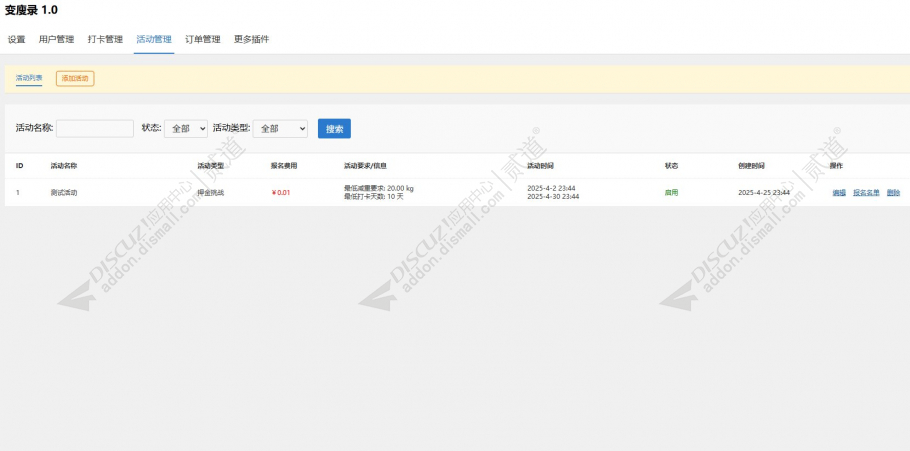Viewport: 910px width, 451px height.
Task: Click the 报名费用 column header
Action: tap(284, 166)
